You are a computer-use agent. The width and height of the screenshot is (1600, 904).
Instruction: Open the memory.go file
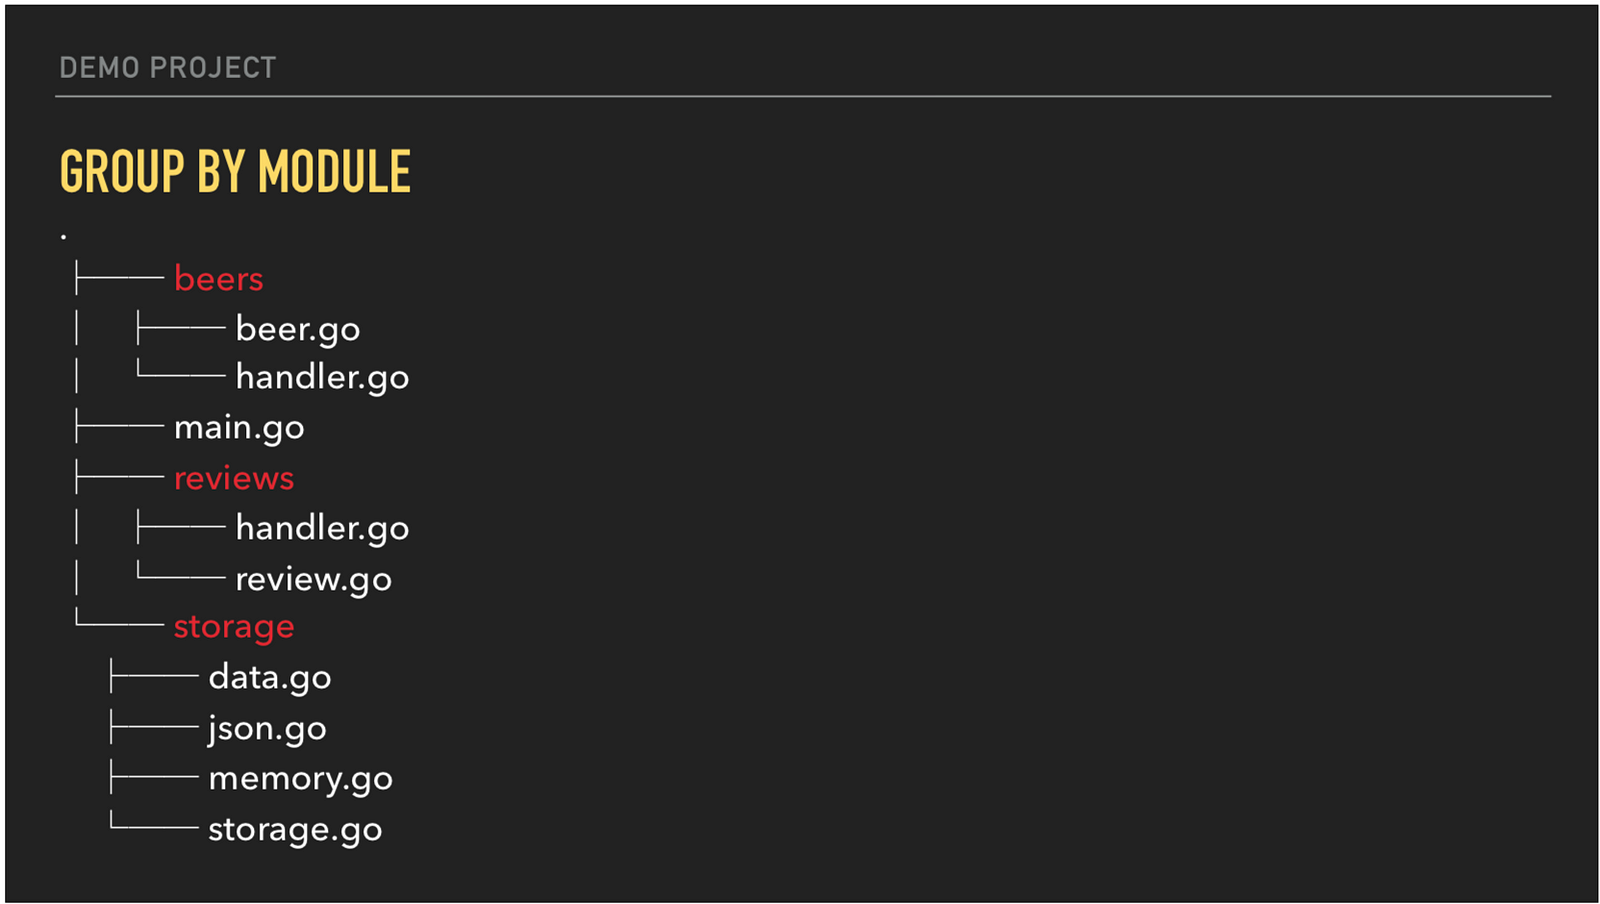pyautogui.click(x=300, y=779)
